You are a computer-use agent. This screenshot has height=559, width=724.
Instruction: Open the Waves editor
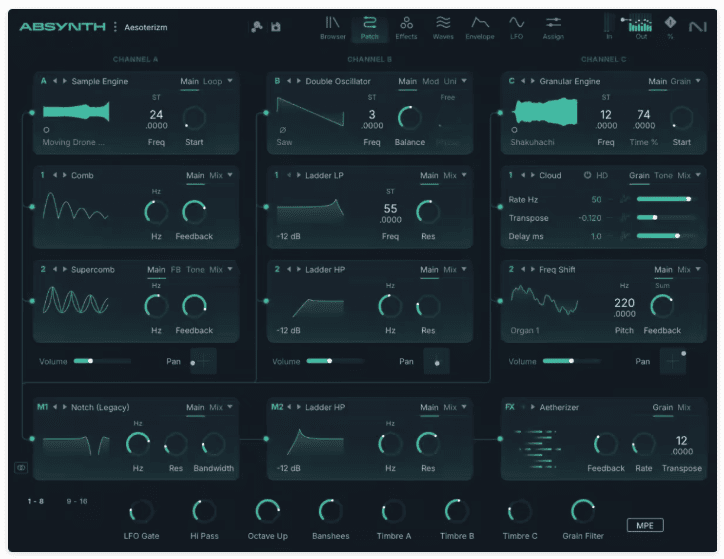point(443,28)
